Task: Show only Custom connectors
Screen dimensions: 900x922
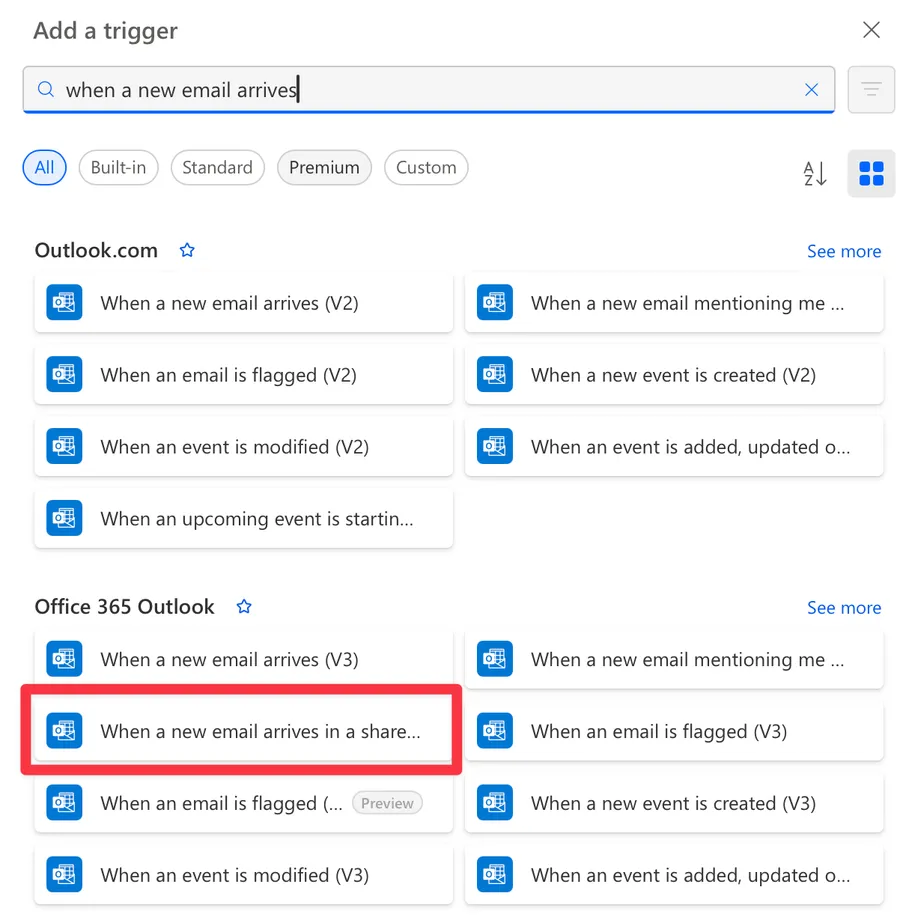Action: 426,168
